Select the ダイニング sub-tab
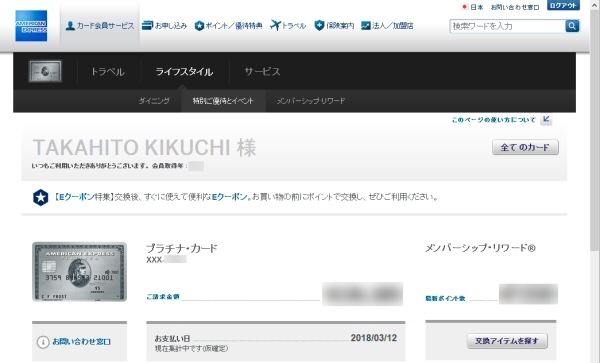600x363 pixels. click(x=154, y=101)
